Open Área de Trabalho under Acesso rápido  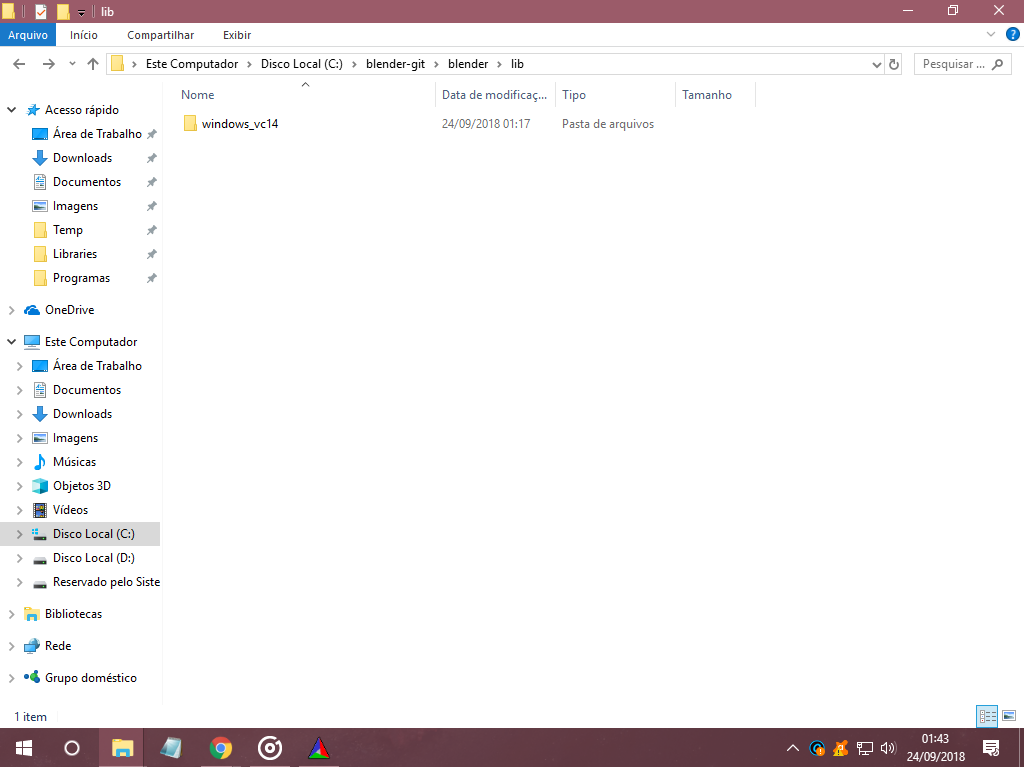coord(97,134)
